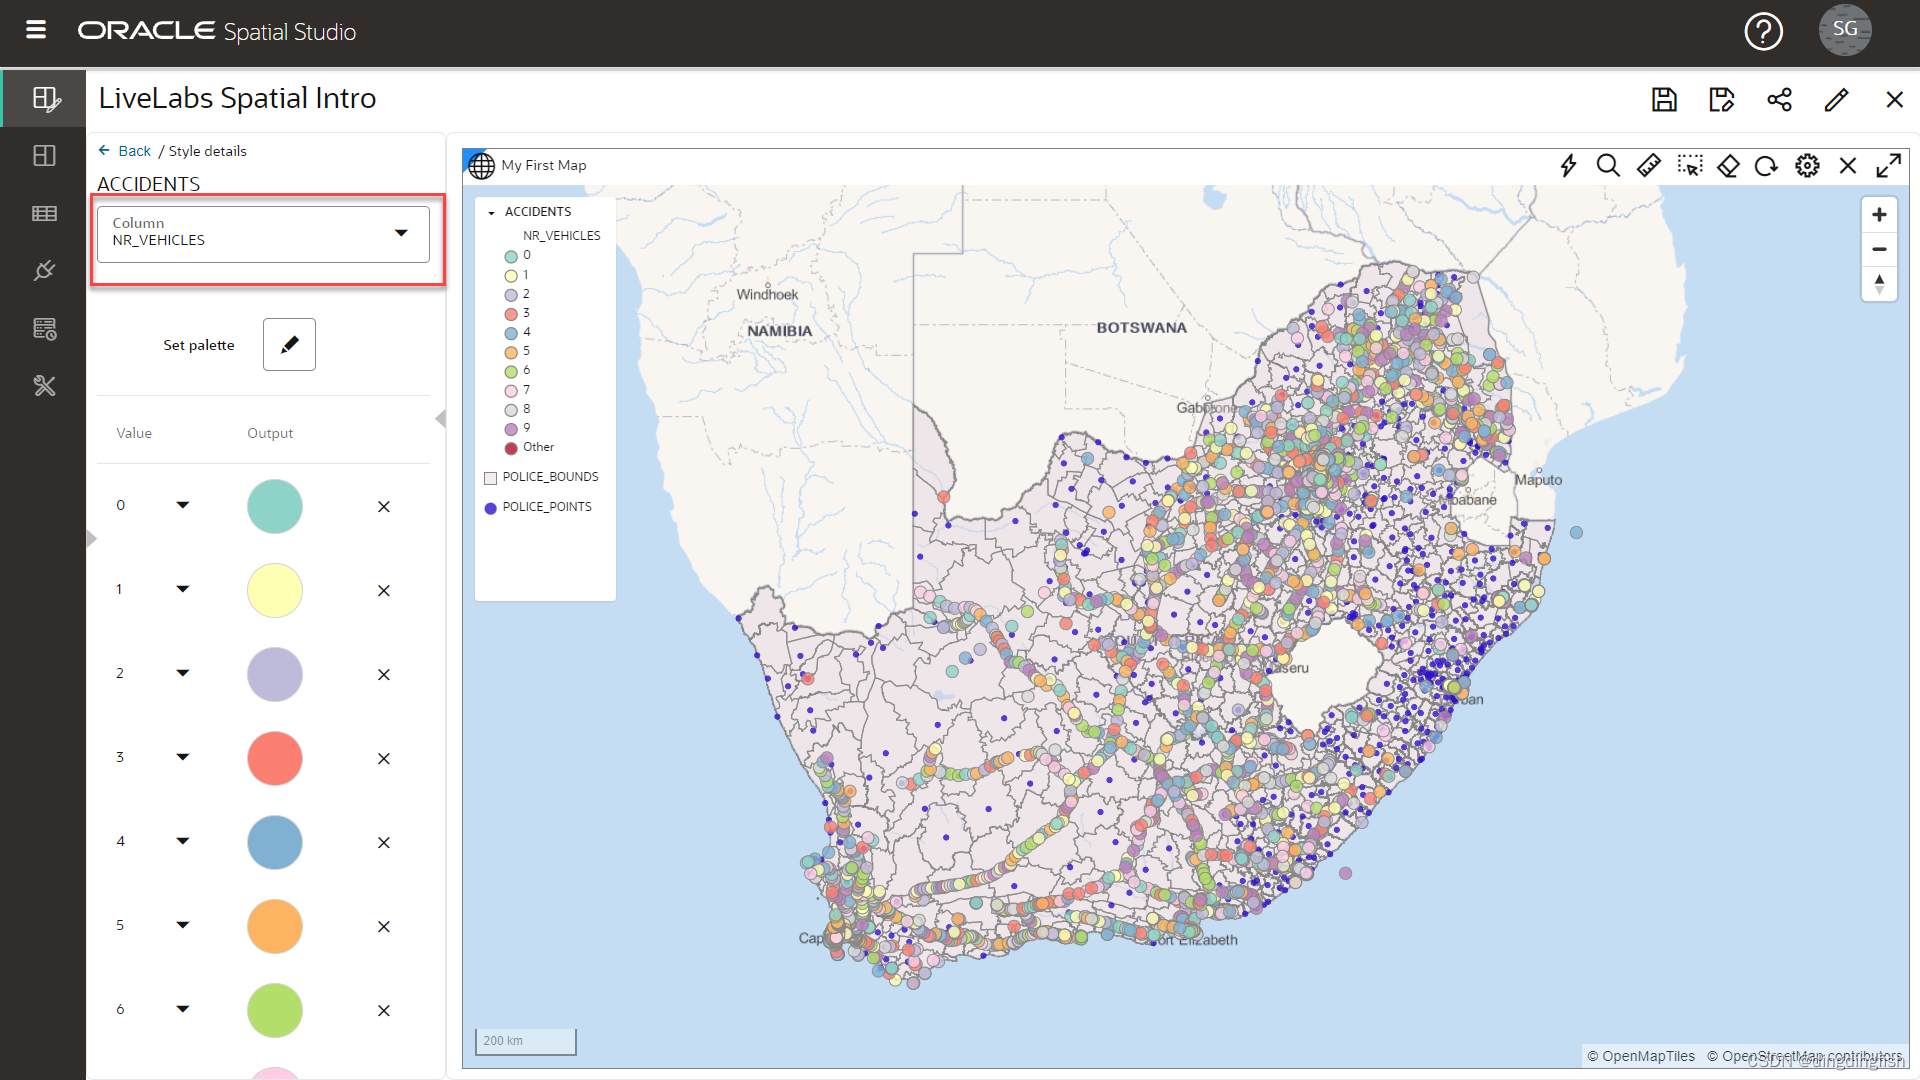Zoom in on the map
This screenshot has width=1920, height=1080.
(1879, 215)
